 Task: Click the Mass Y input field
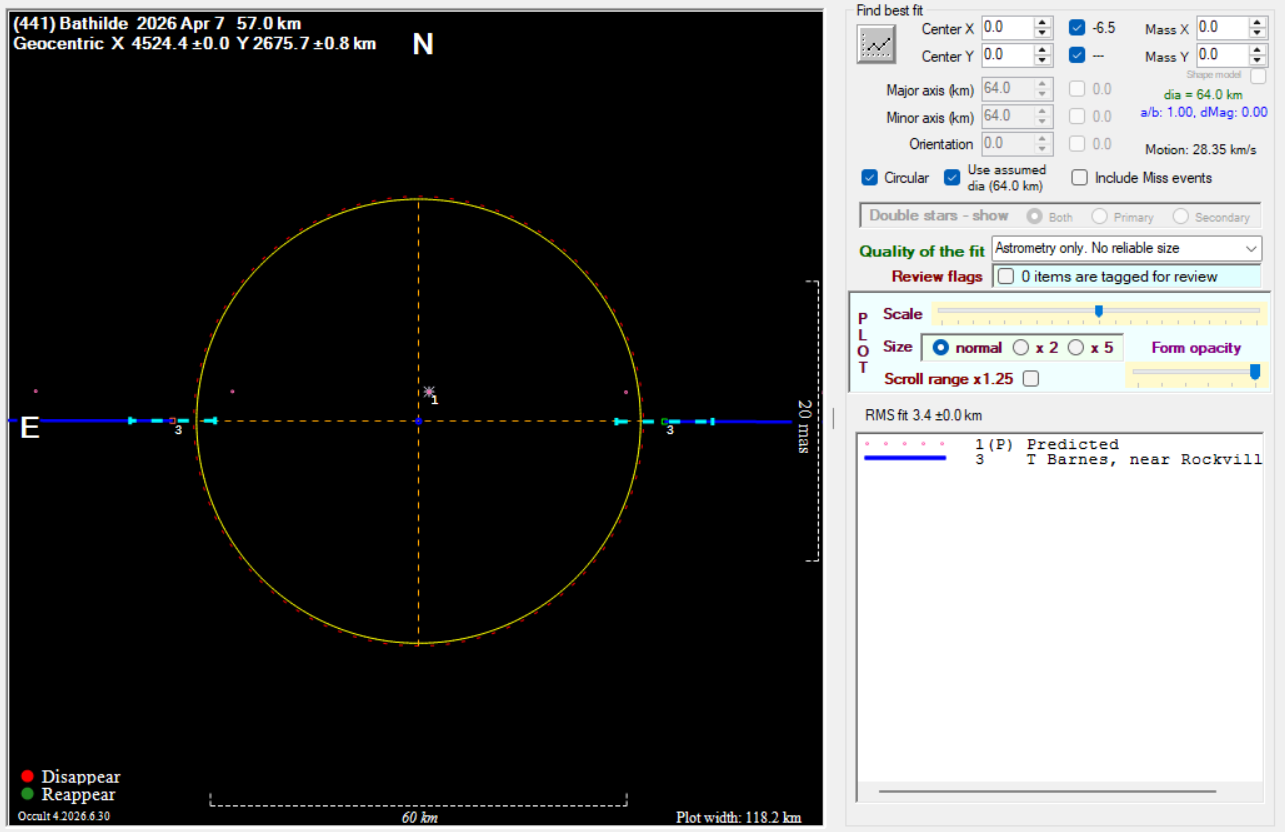pyautogui.click(x=1222, y=55)
